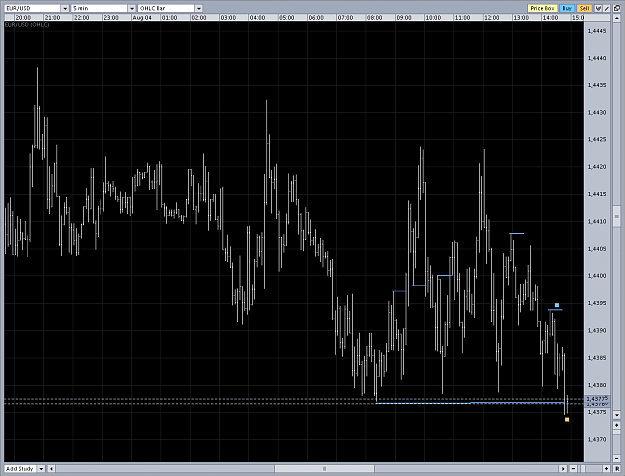Click the EUR/USD (OHLC) chart legend label

click(27, 25)
